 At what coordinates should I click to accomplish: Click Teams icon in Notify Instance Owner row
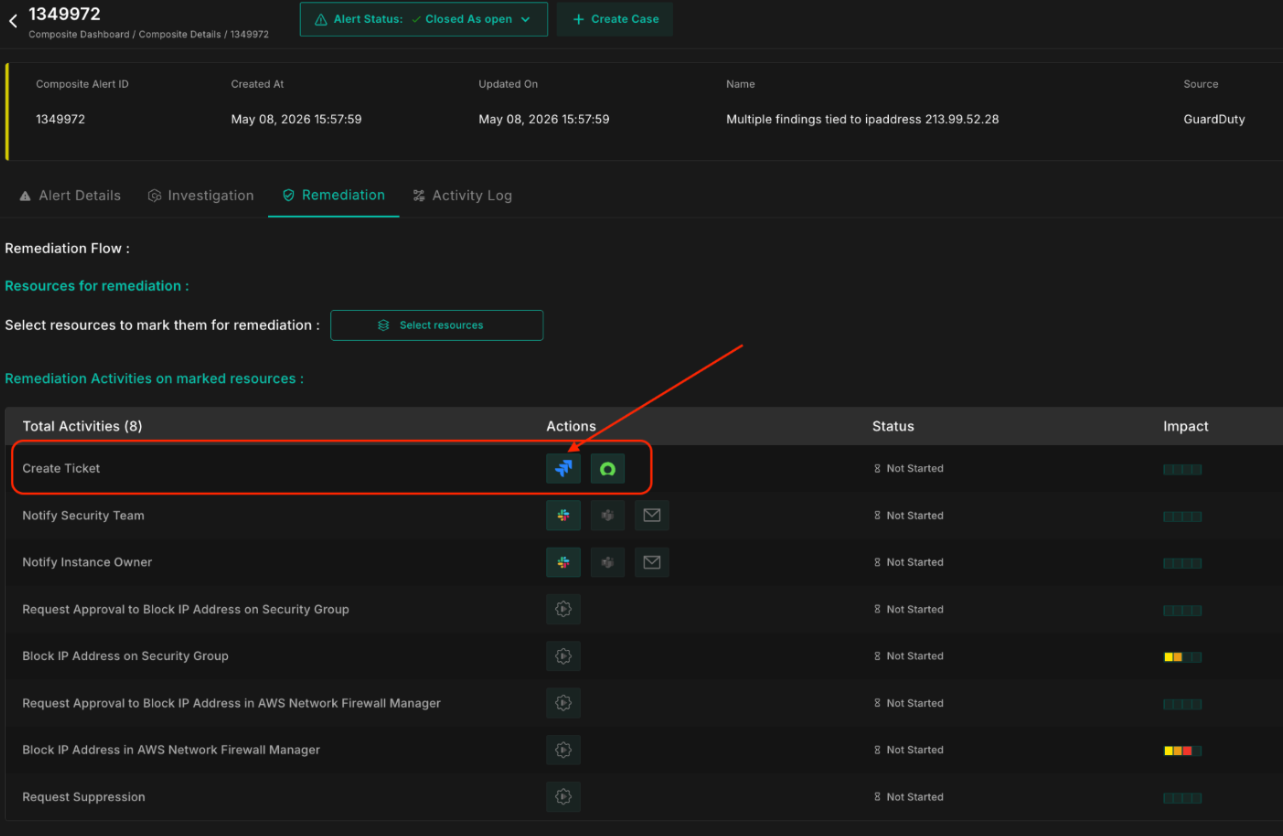(607, 562)
